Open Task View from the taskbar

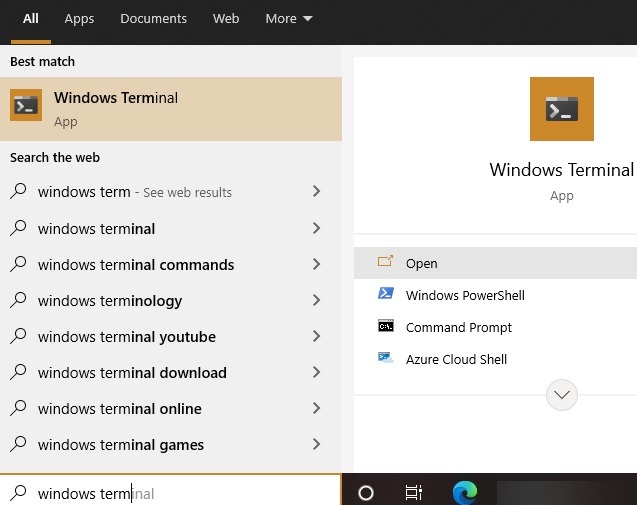[x=414, y=493]
